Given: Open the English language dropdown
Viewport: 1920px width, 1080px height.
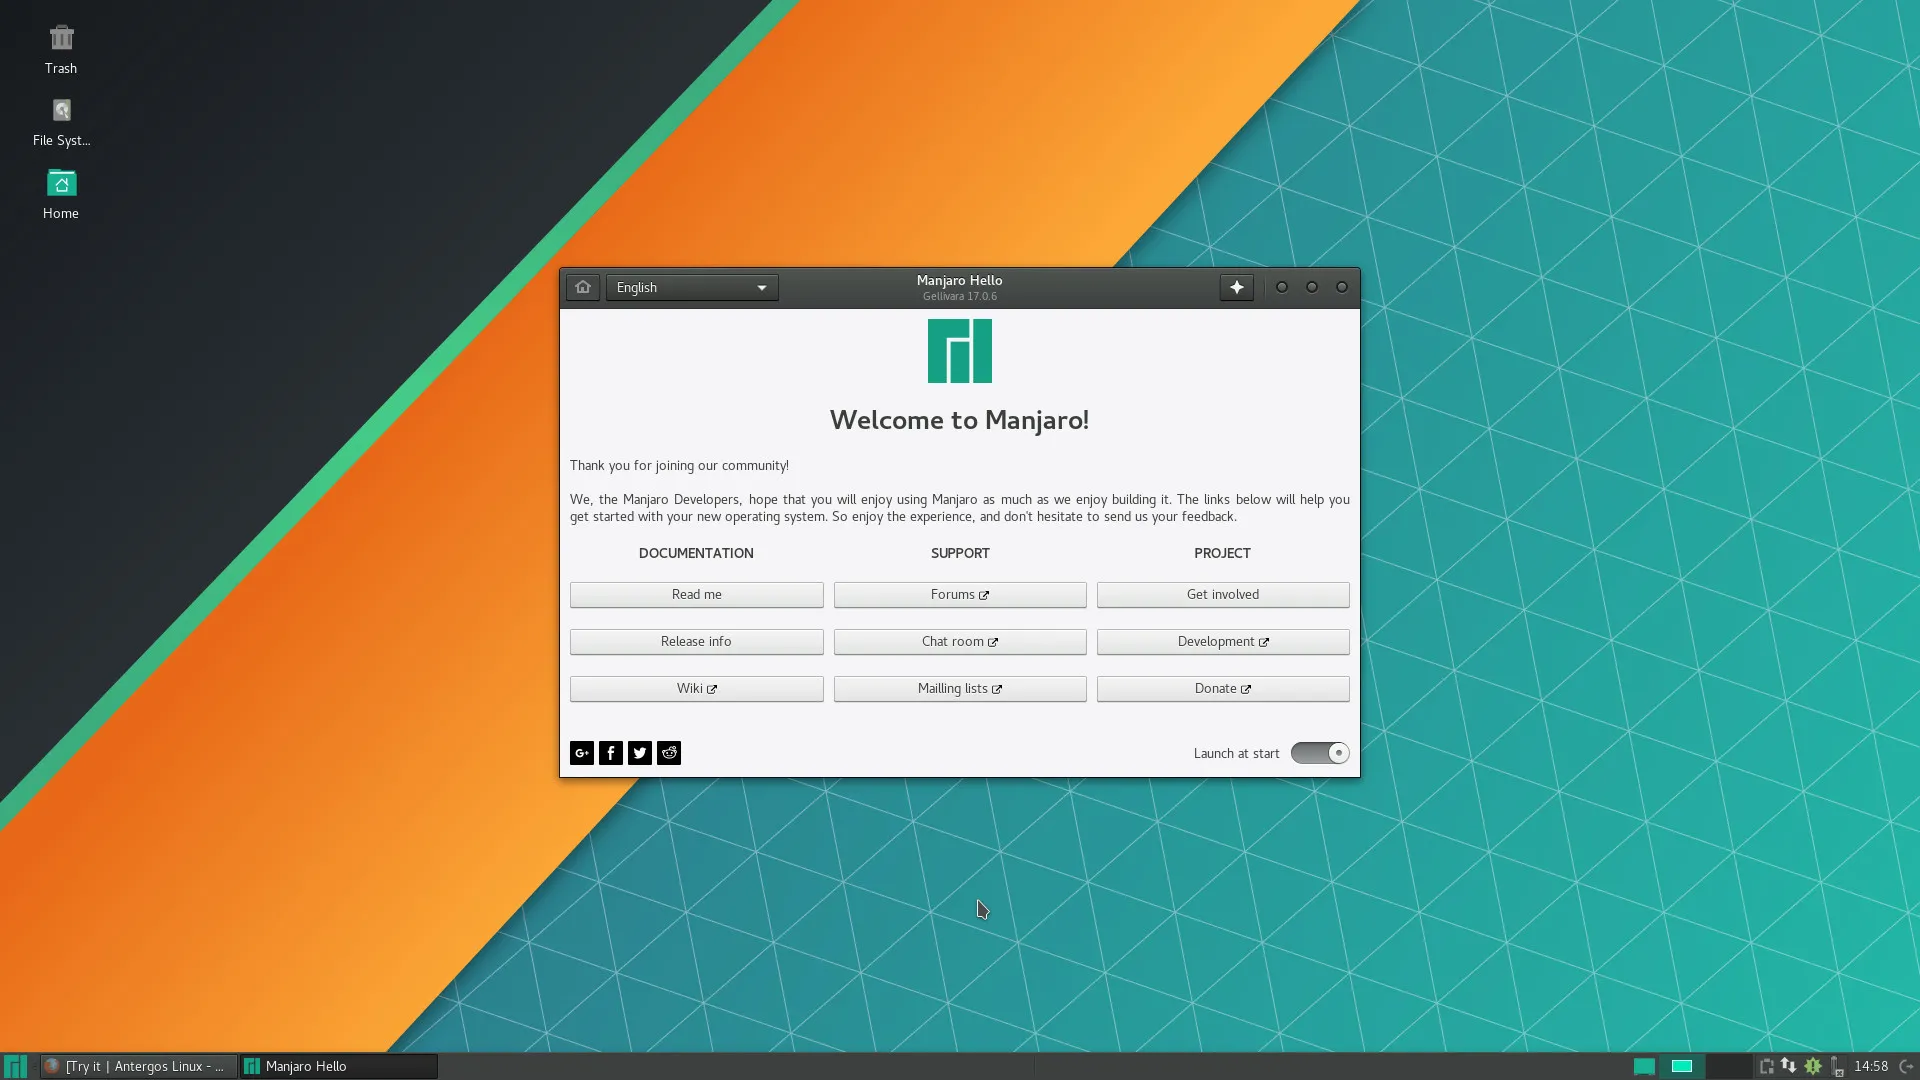Looking at the screenshot, I should point(691,287).
